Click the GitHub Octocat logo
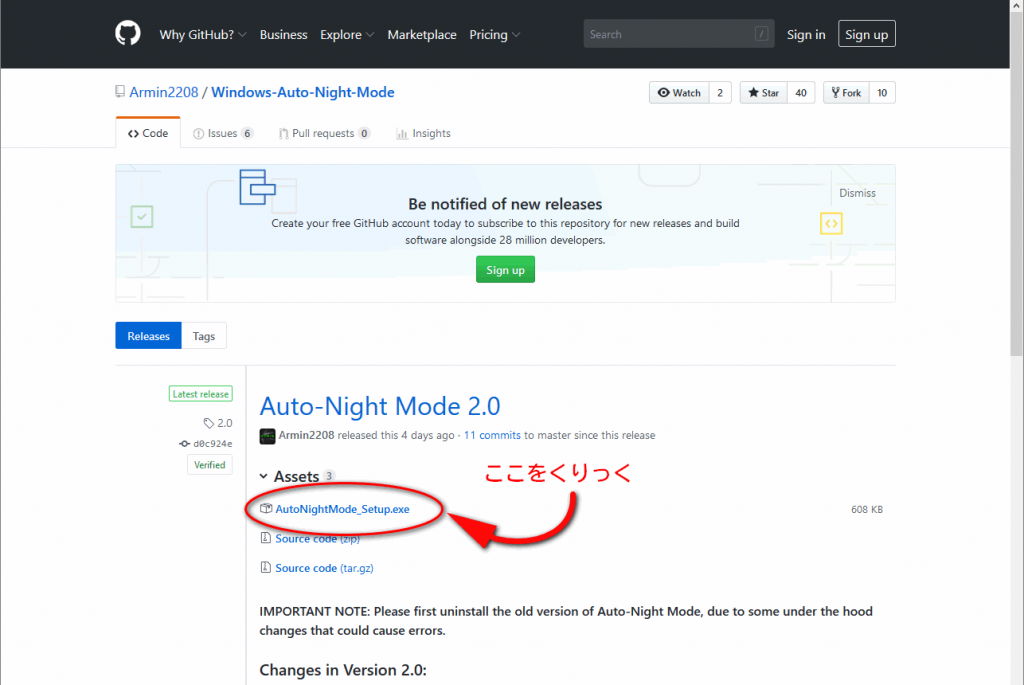The height and width of the screenshot is (685, 1024). click(128, 34)
